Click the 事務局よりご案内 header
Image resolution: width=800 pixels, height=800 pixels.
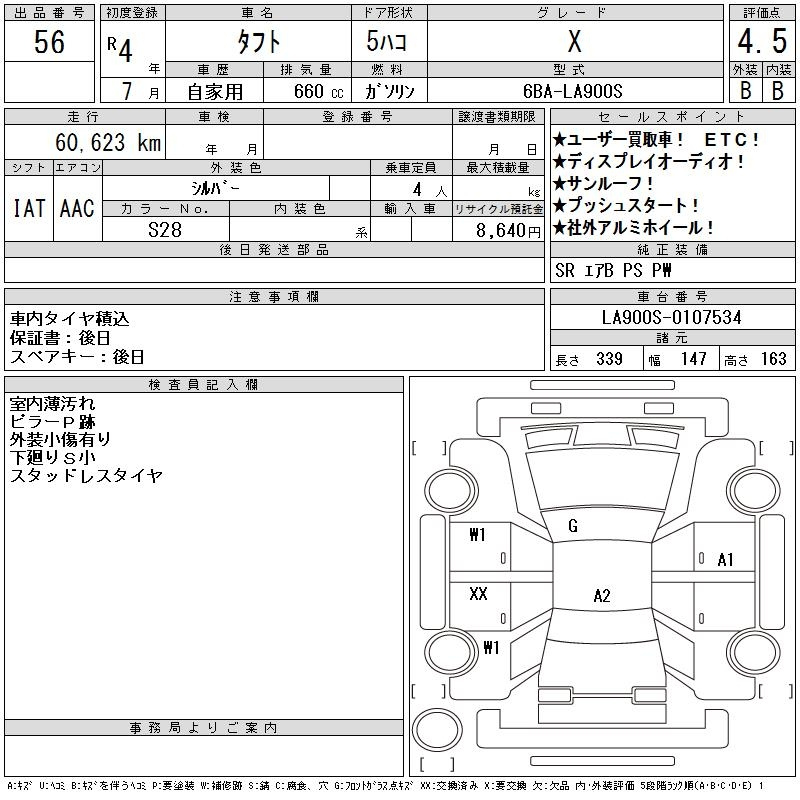[203, 728]
